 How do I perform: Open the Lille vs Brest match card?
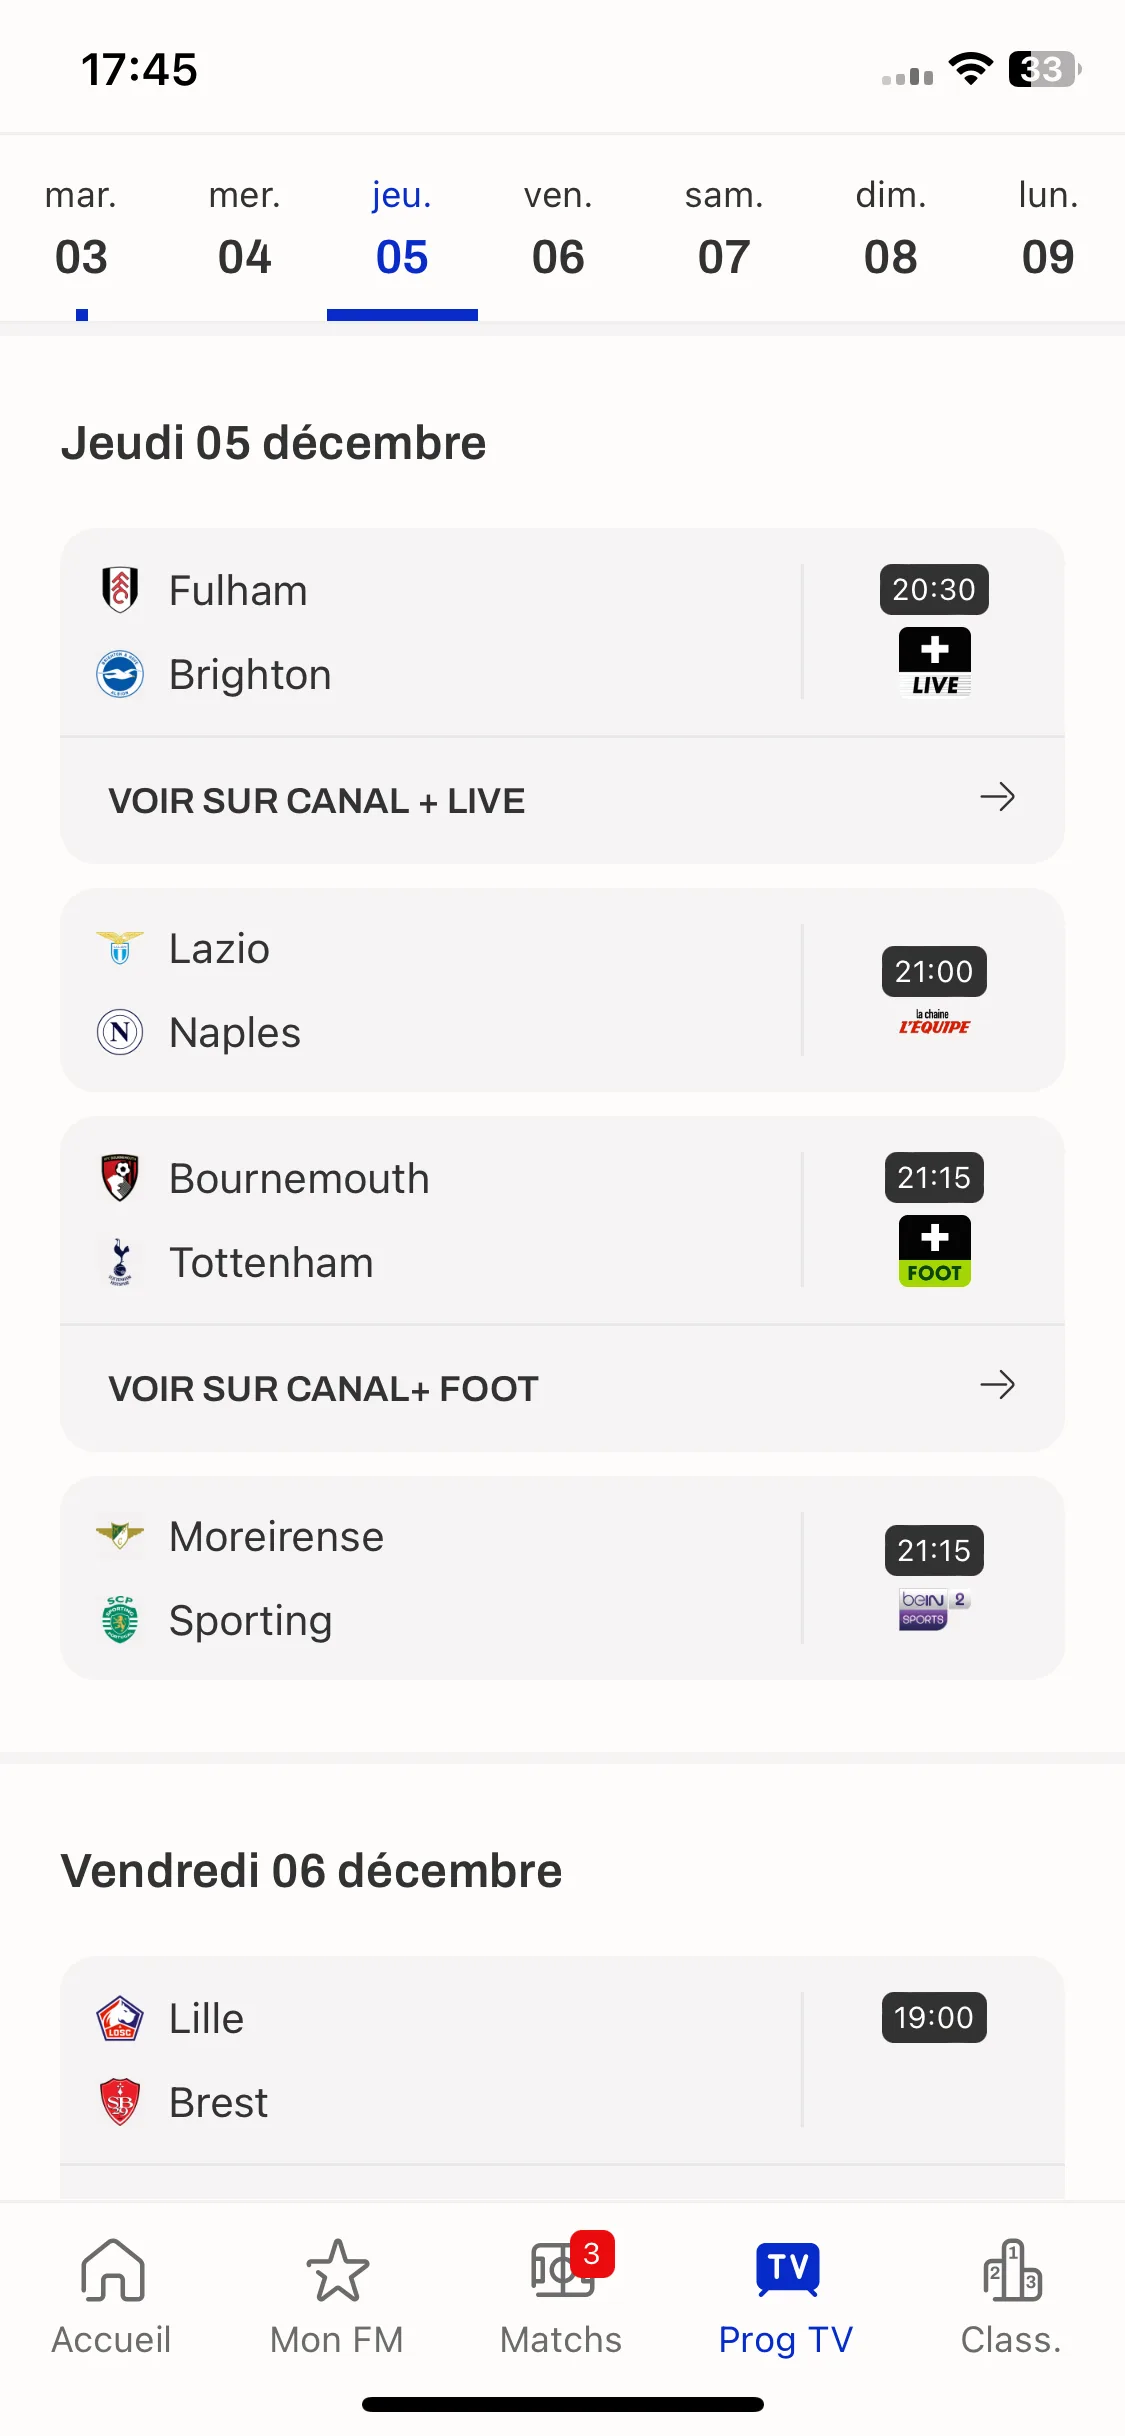(563, 2060)
